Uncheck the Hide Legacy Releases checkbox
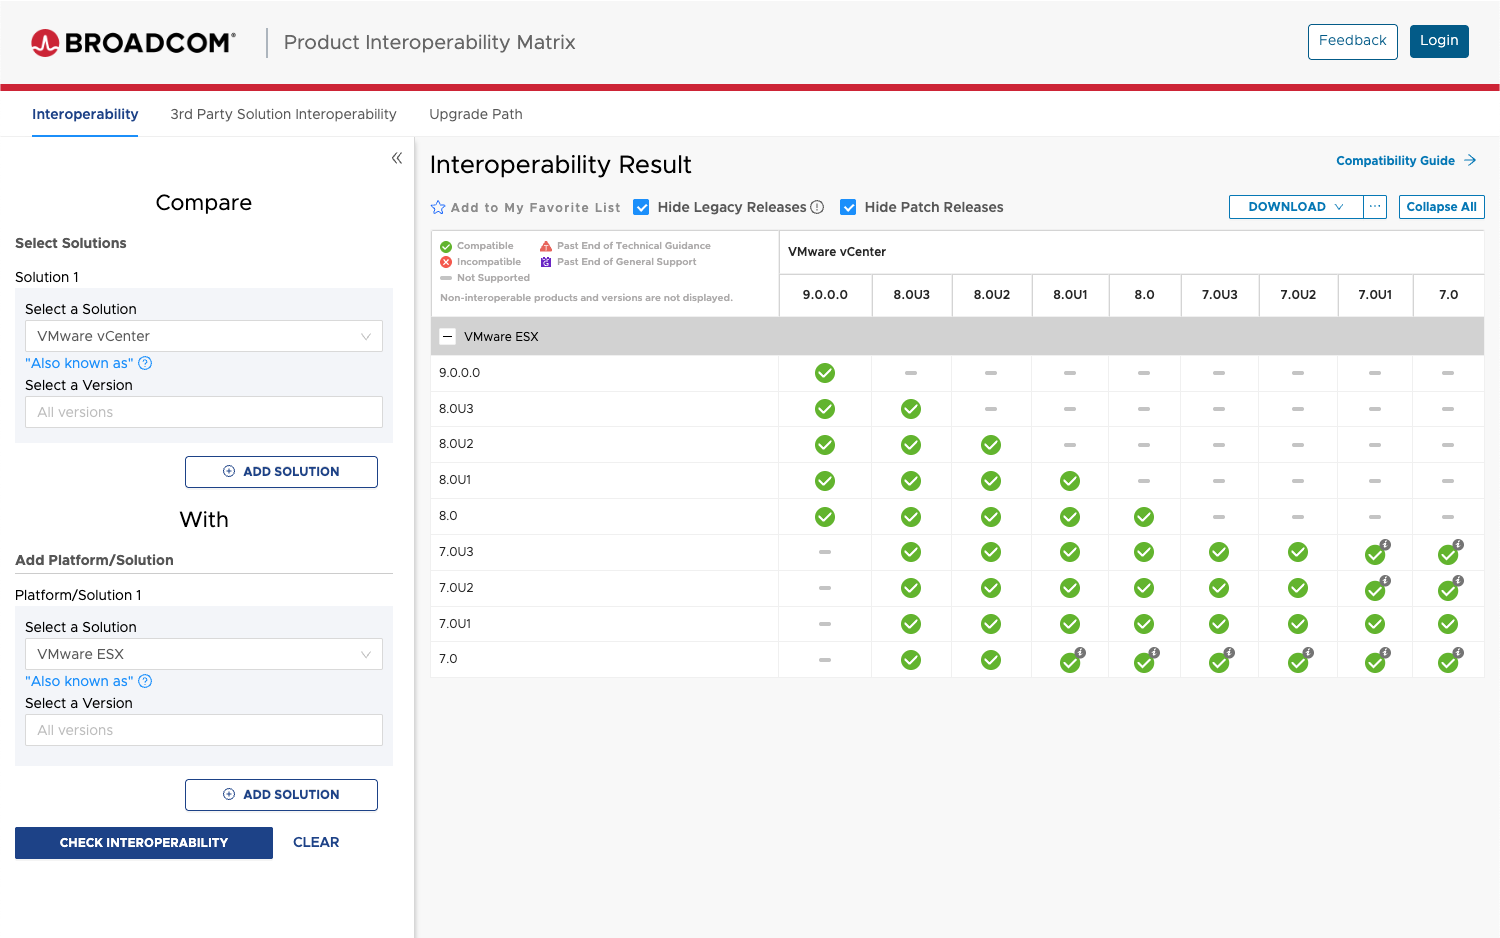This screenshot has height=938, width=1500. click(x=641, y=207)
